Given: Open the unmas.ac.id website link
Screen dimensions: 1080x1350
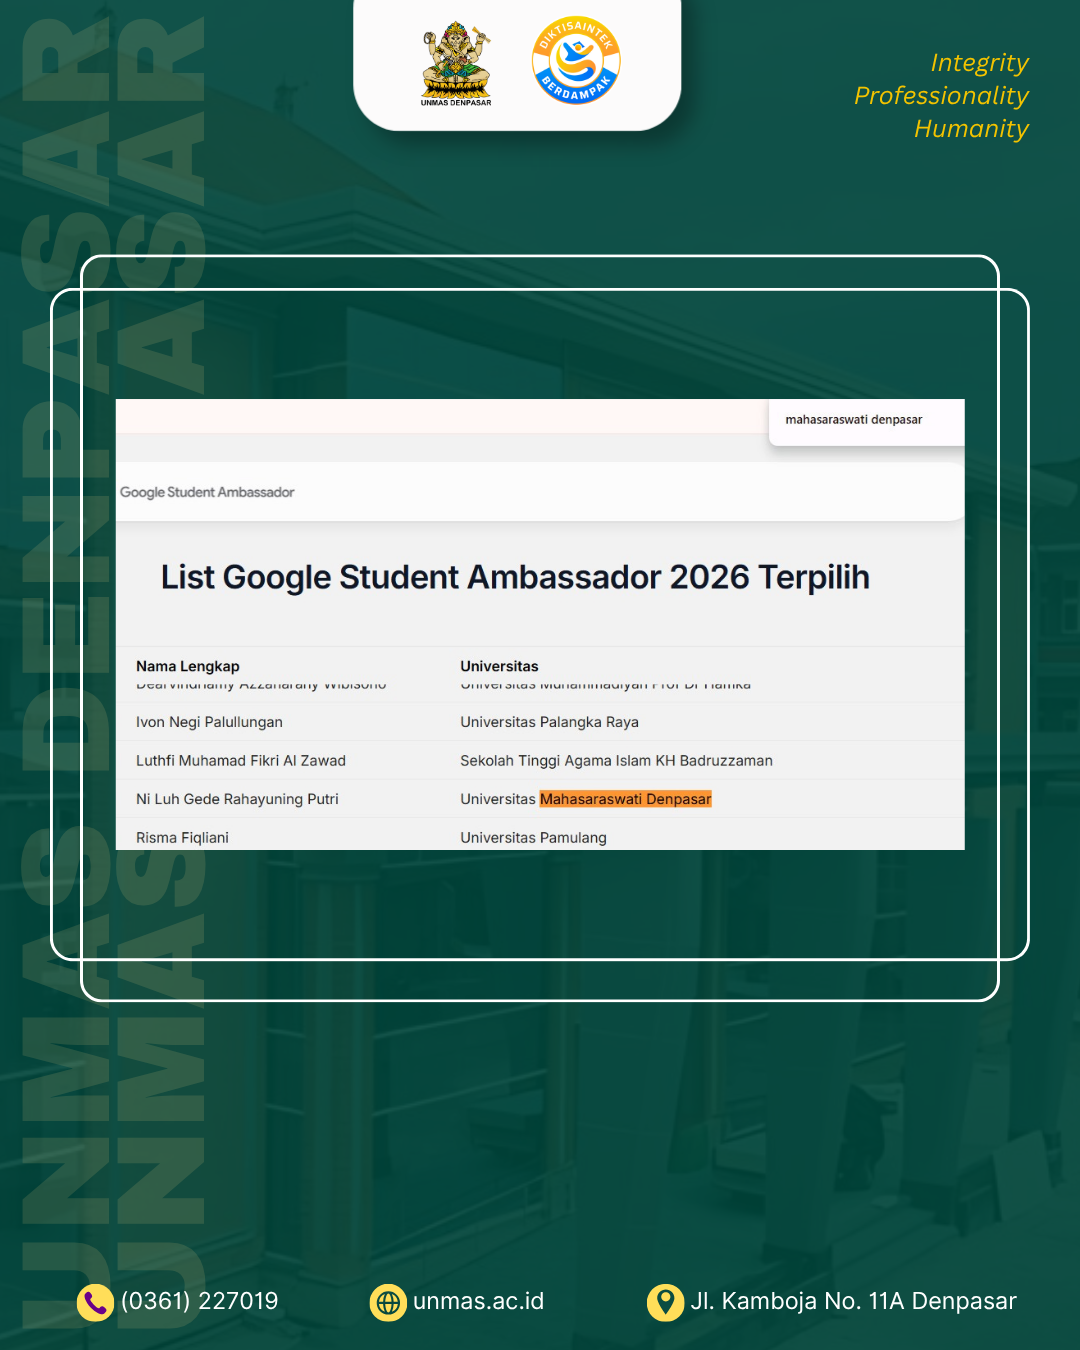Looking at the screenshot, I should [479, 1302].
